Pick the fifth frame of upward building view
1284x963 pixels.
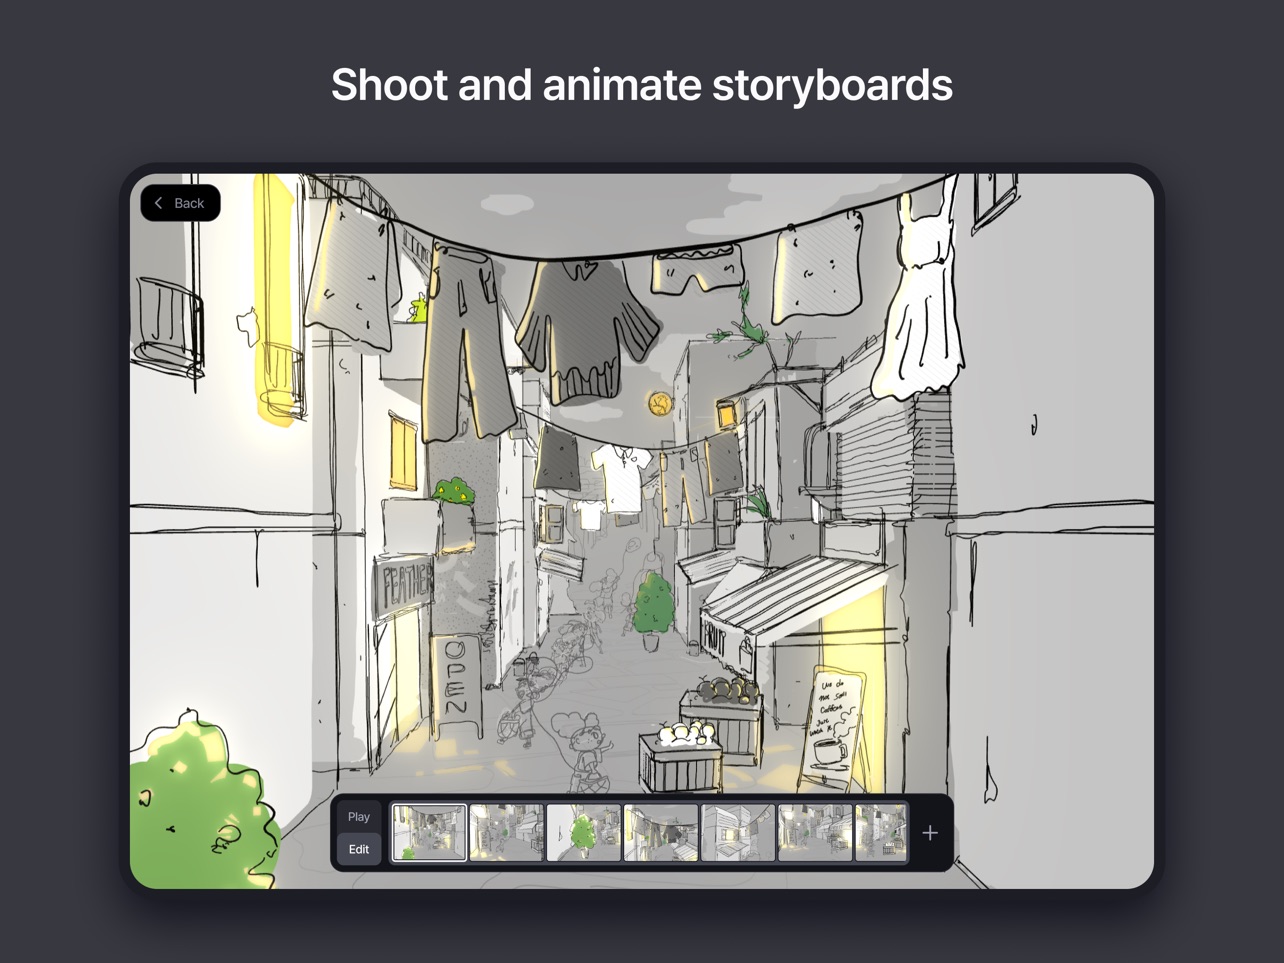pos(738,833)
